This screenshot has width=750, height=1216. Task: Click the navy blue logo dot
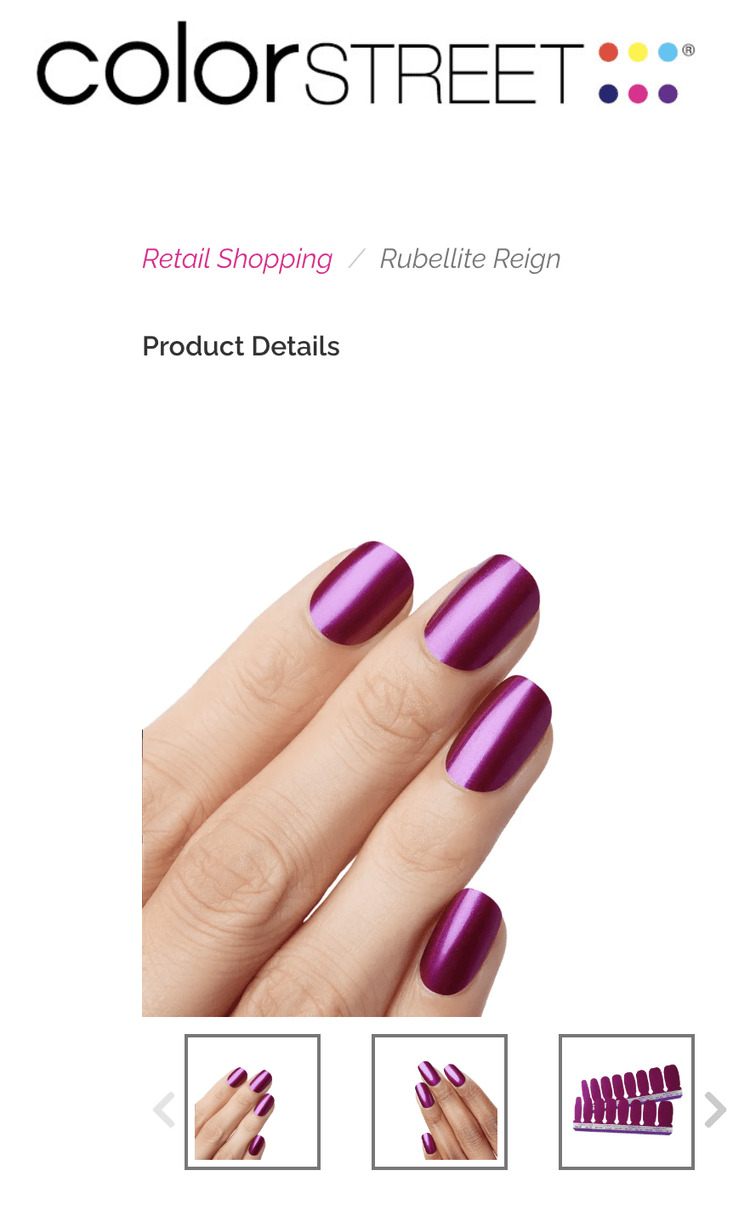(608, 94)
